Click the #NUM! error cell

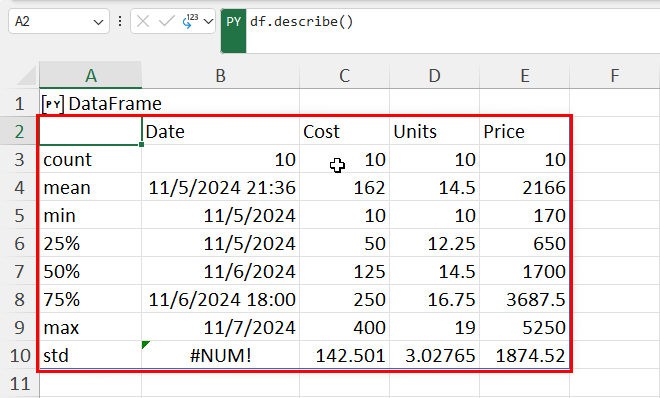pos(221,356)
